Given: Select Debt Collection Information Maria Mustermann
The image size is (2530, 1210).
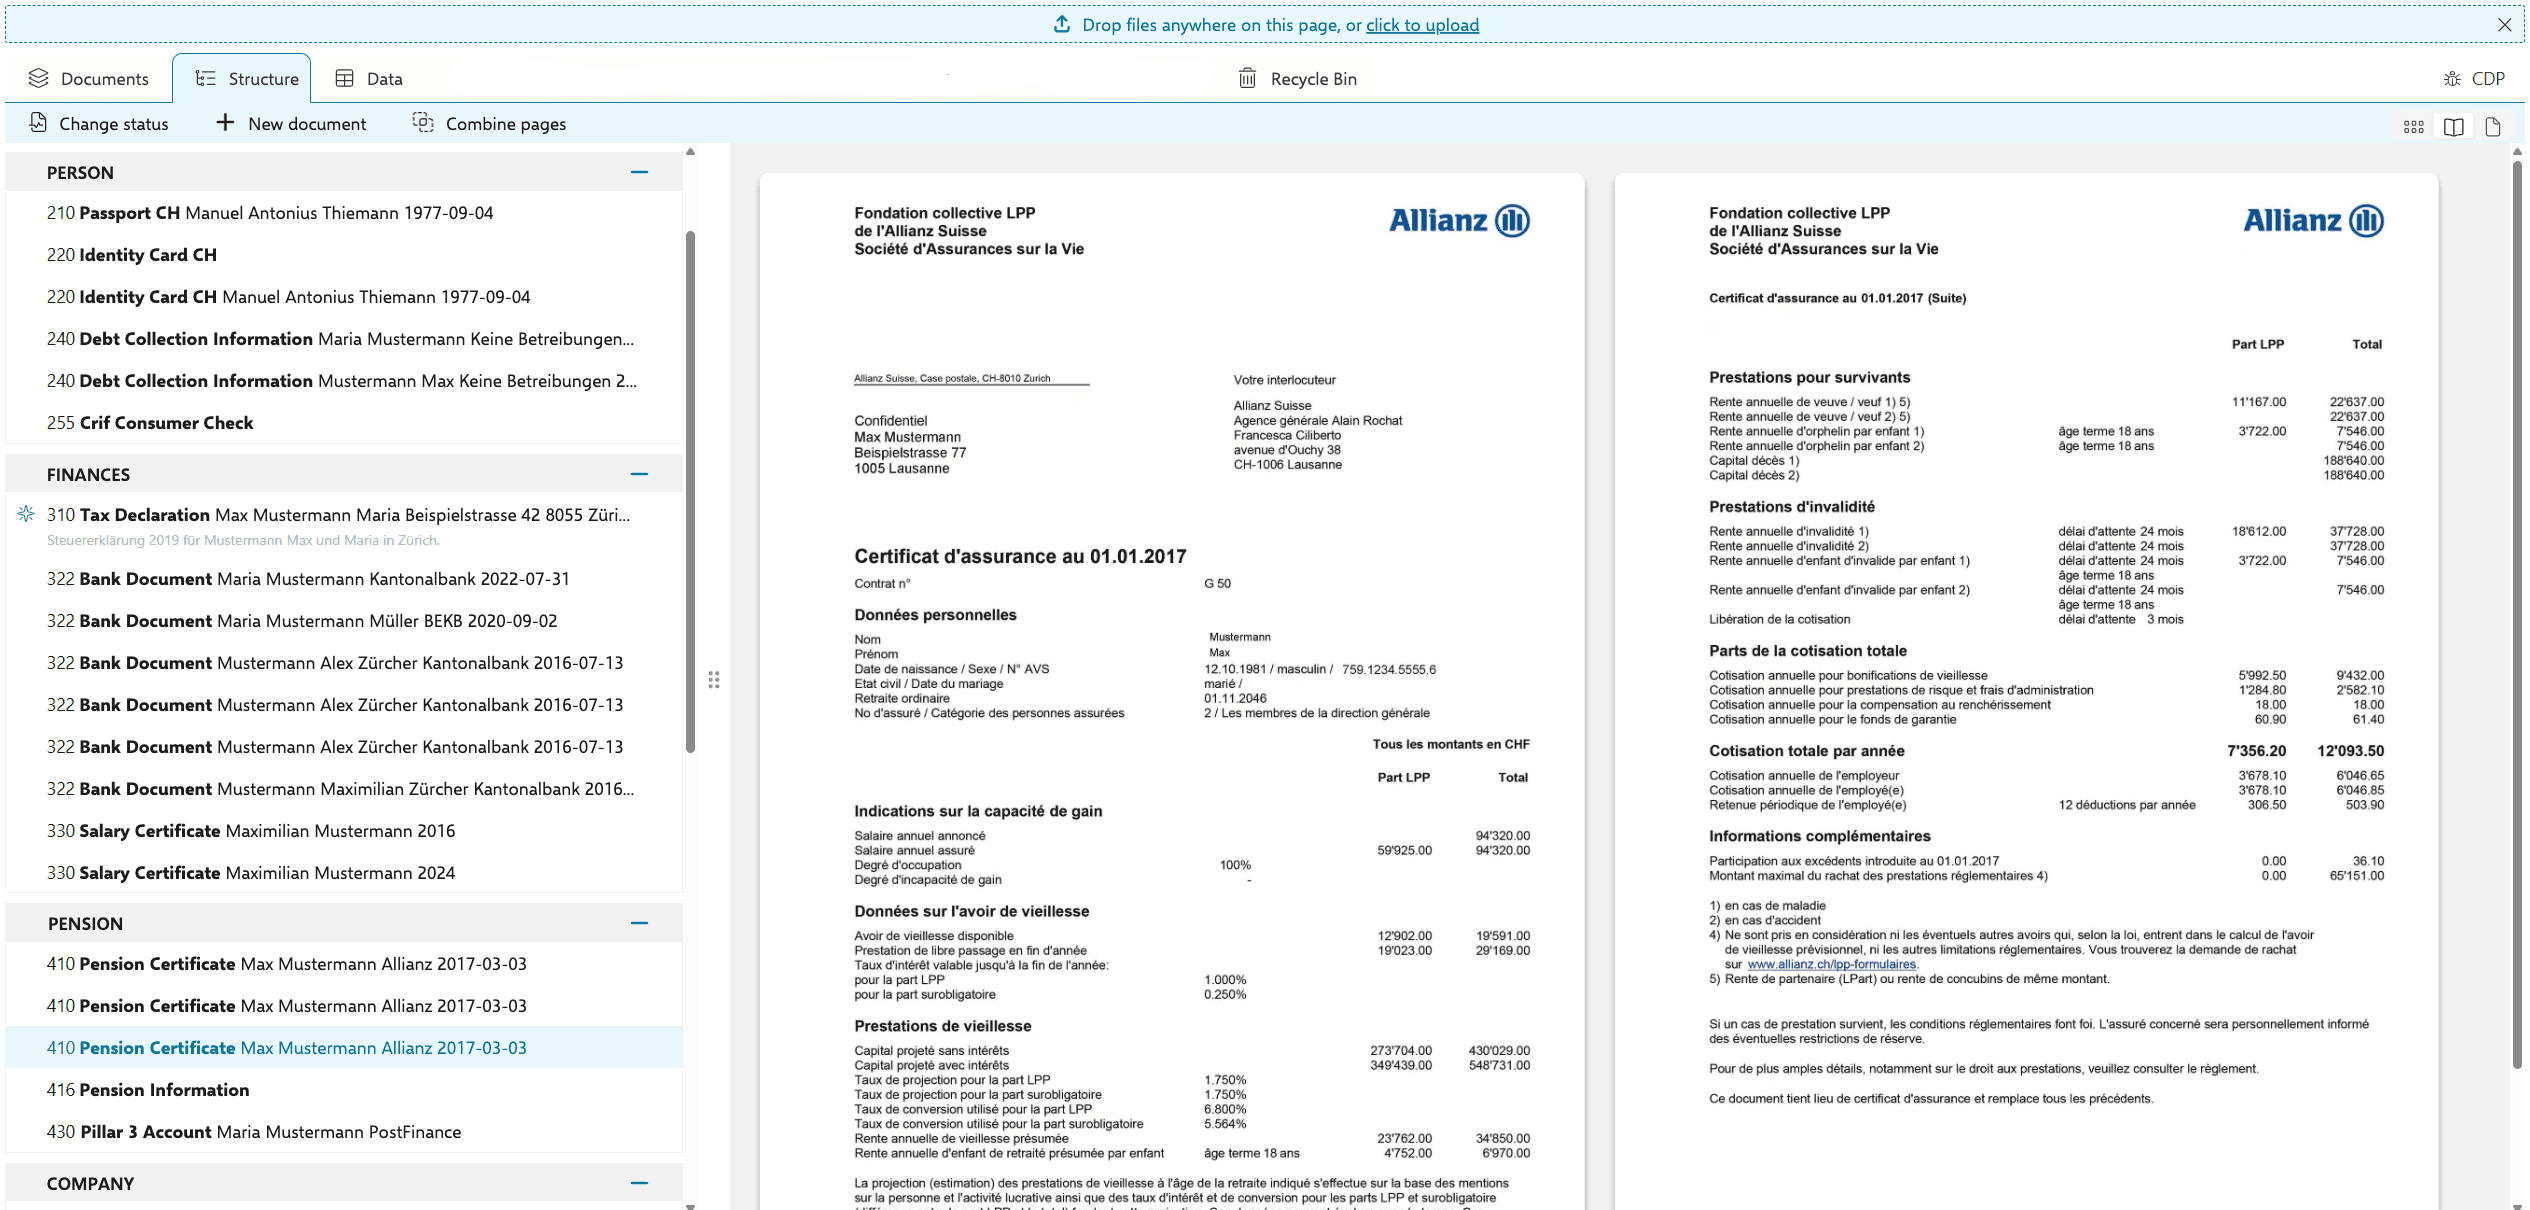Looking at the screenshot, I should tap(344, 339).
